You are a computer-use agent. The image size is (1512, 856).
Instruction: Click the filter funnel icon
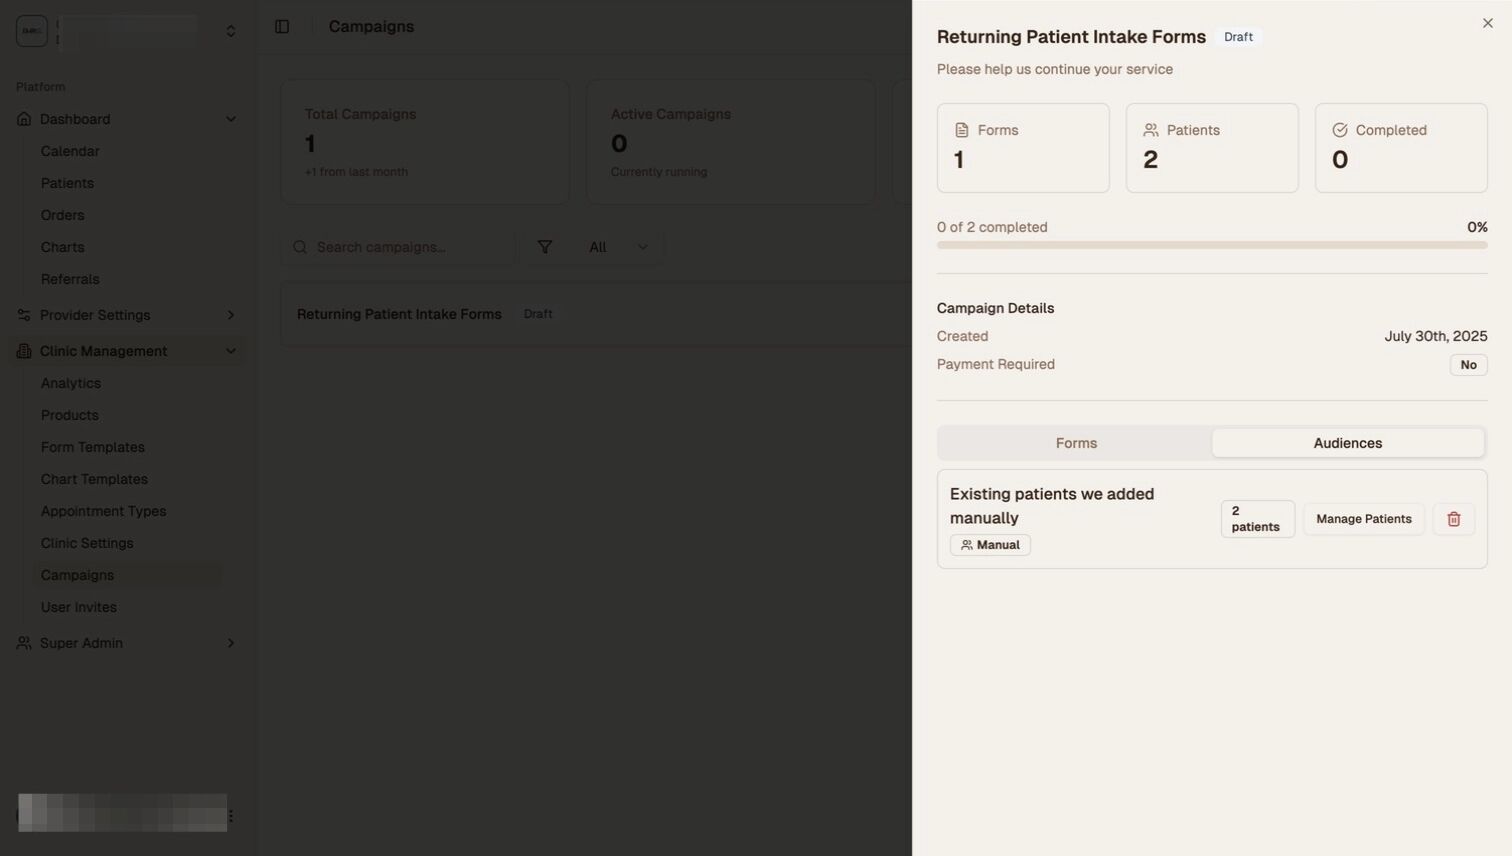(544, 247)
